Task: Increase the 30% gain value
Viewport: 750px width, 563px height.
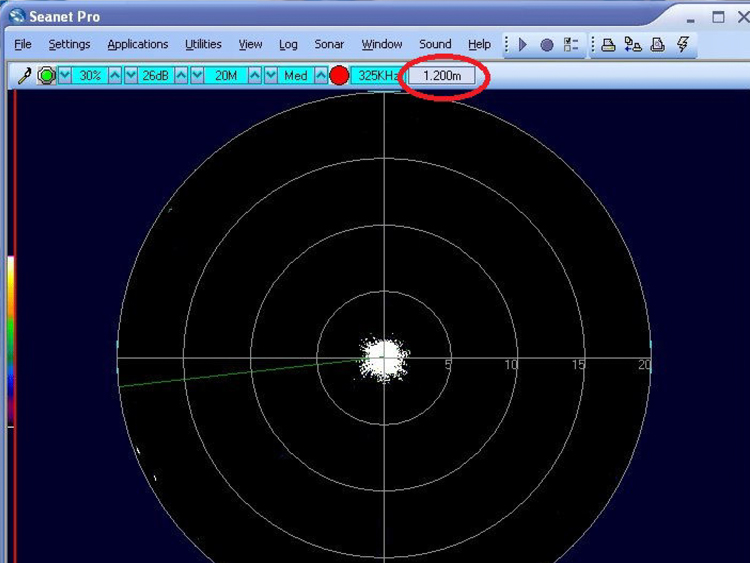Action: 115,76
